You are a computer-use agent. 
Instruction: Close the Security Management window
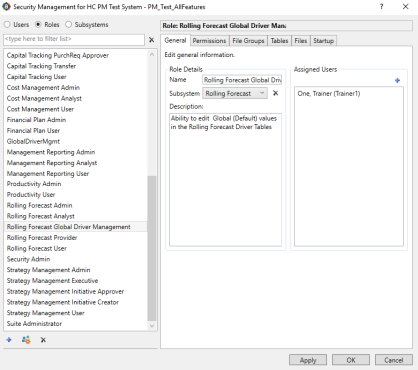(405, 7)
